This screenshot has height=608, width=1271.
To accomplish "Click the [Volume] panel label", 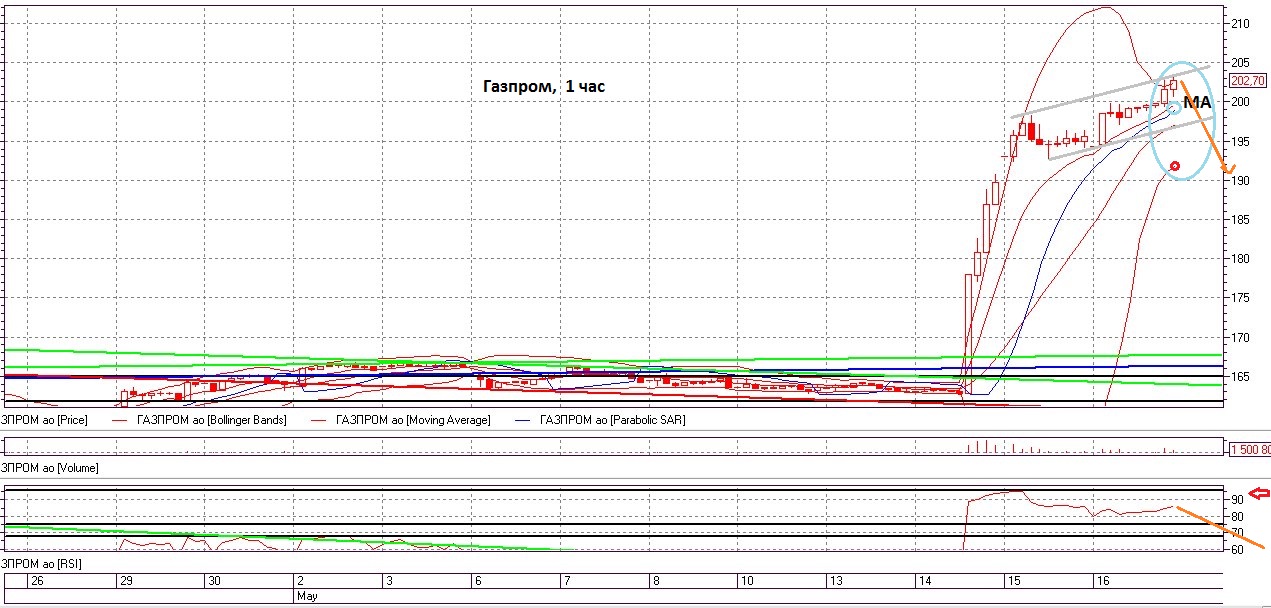I will click(49, 467).
